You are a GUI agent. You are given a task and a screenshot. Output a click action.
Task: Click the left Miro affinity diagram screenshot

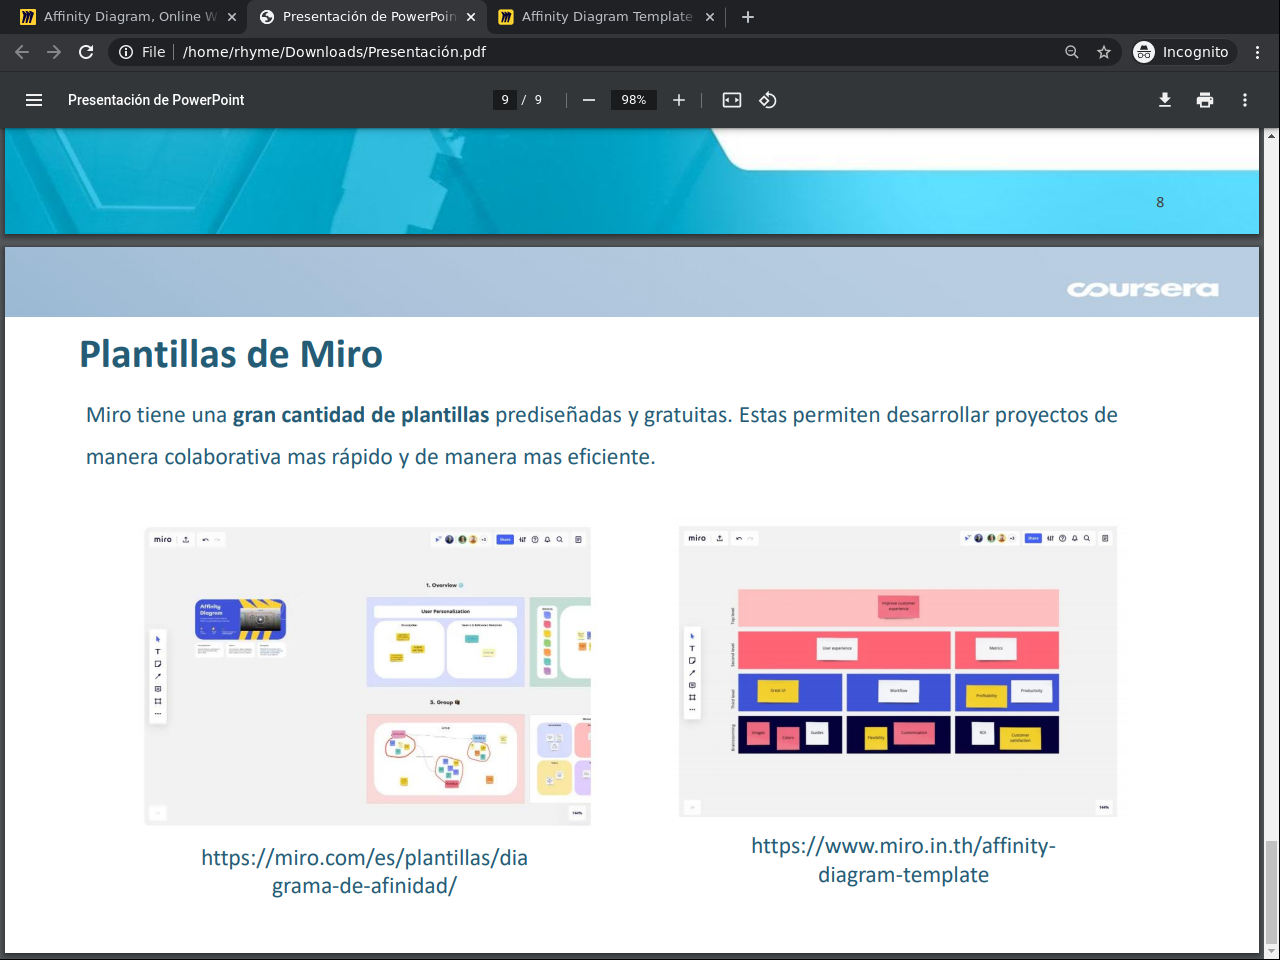368,676
